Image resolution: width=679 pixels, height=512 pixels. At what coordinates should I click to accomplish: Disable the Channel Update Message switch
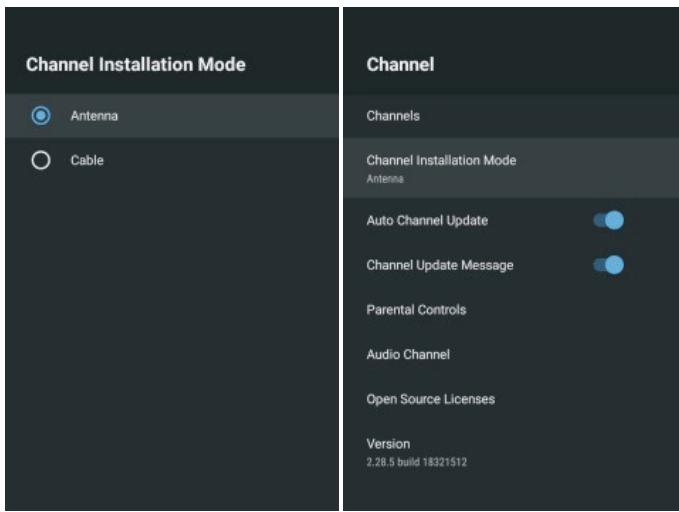(x=608, y=265)
